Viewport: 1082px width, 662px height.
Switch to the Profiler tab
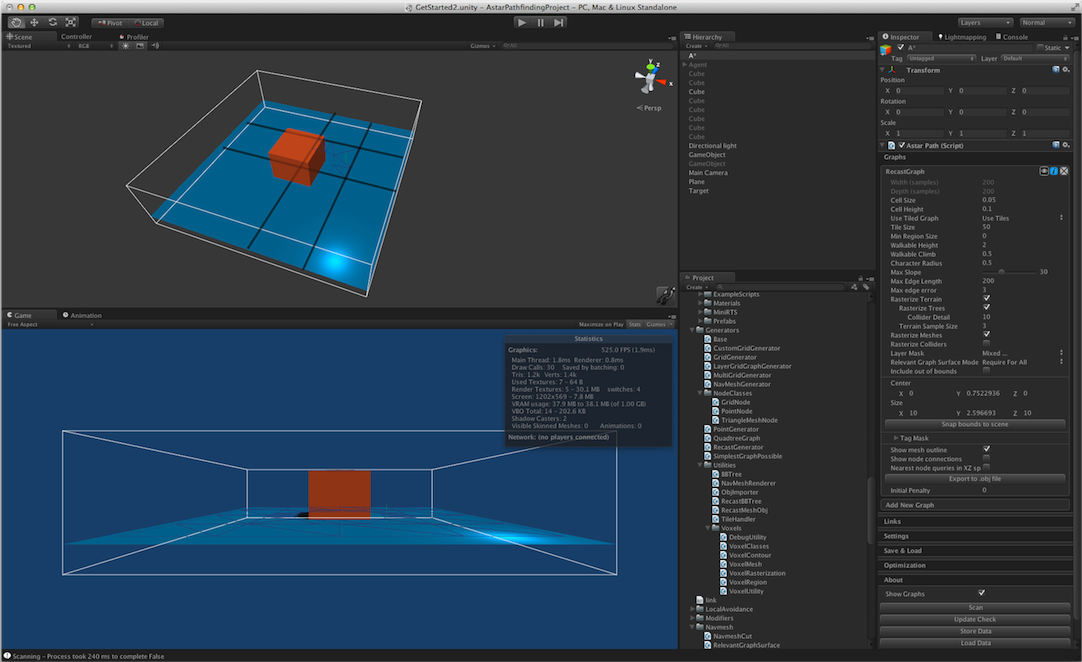tap(136, 37)
